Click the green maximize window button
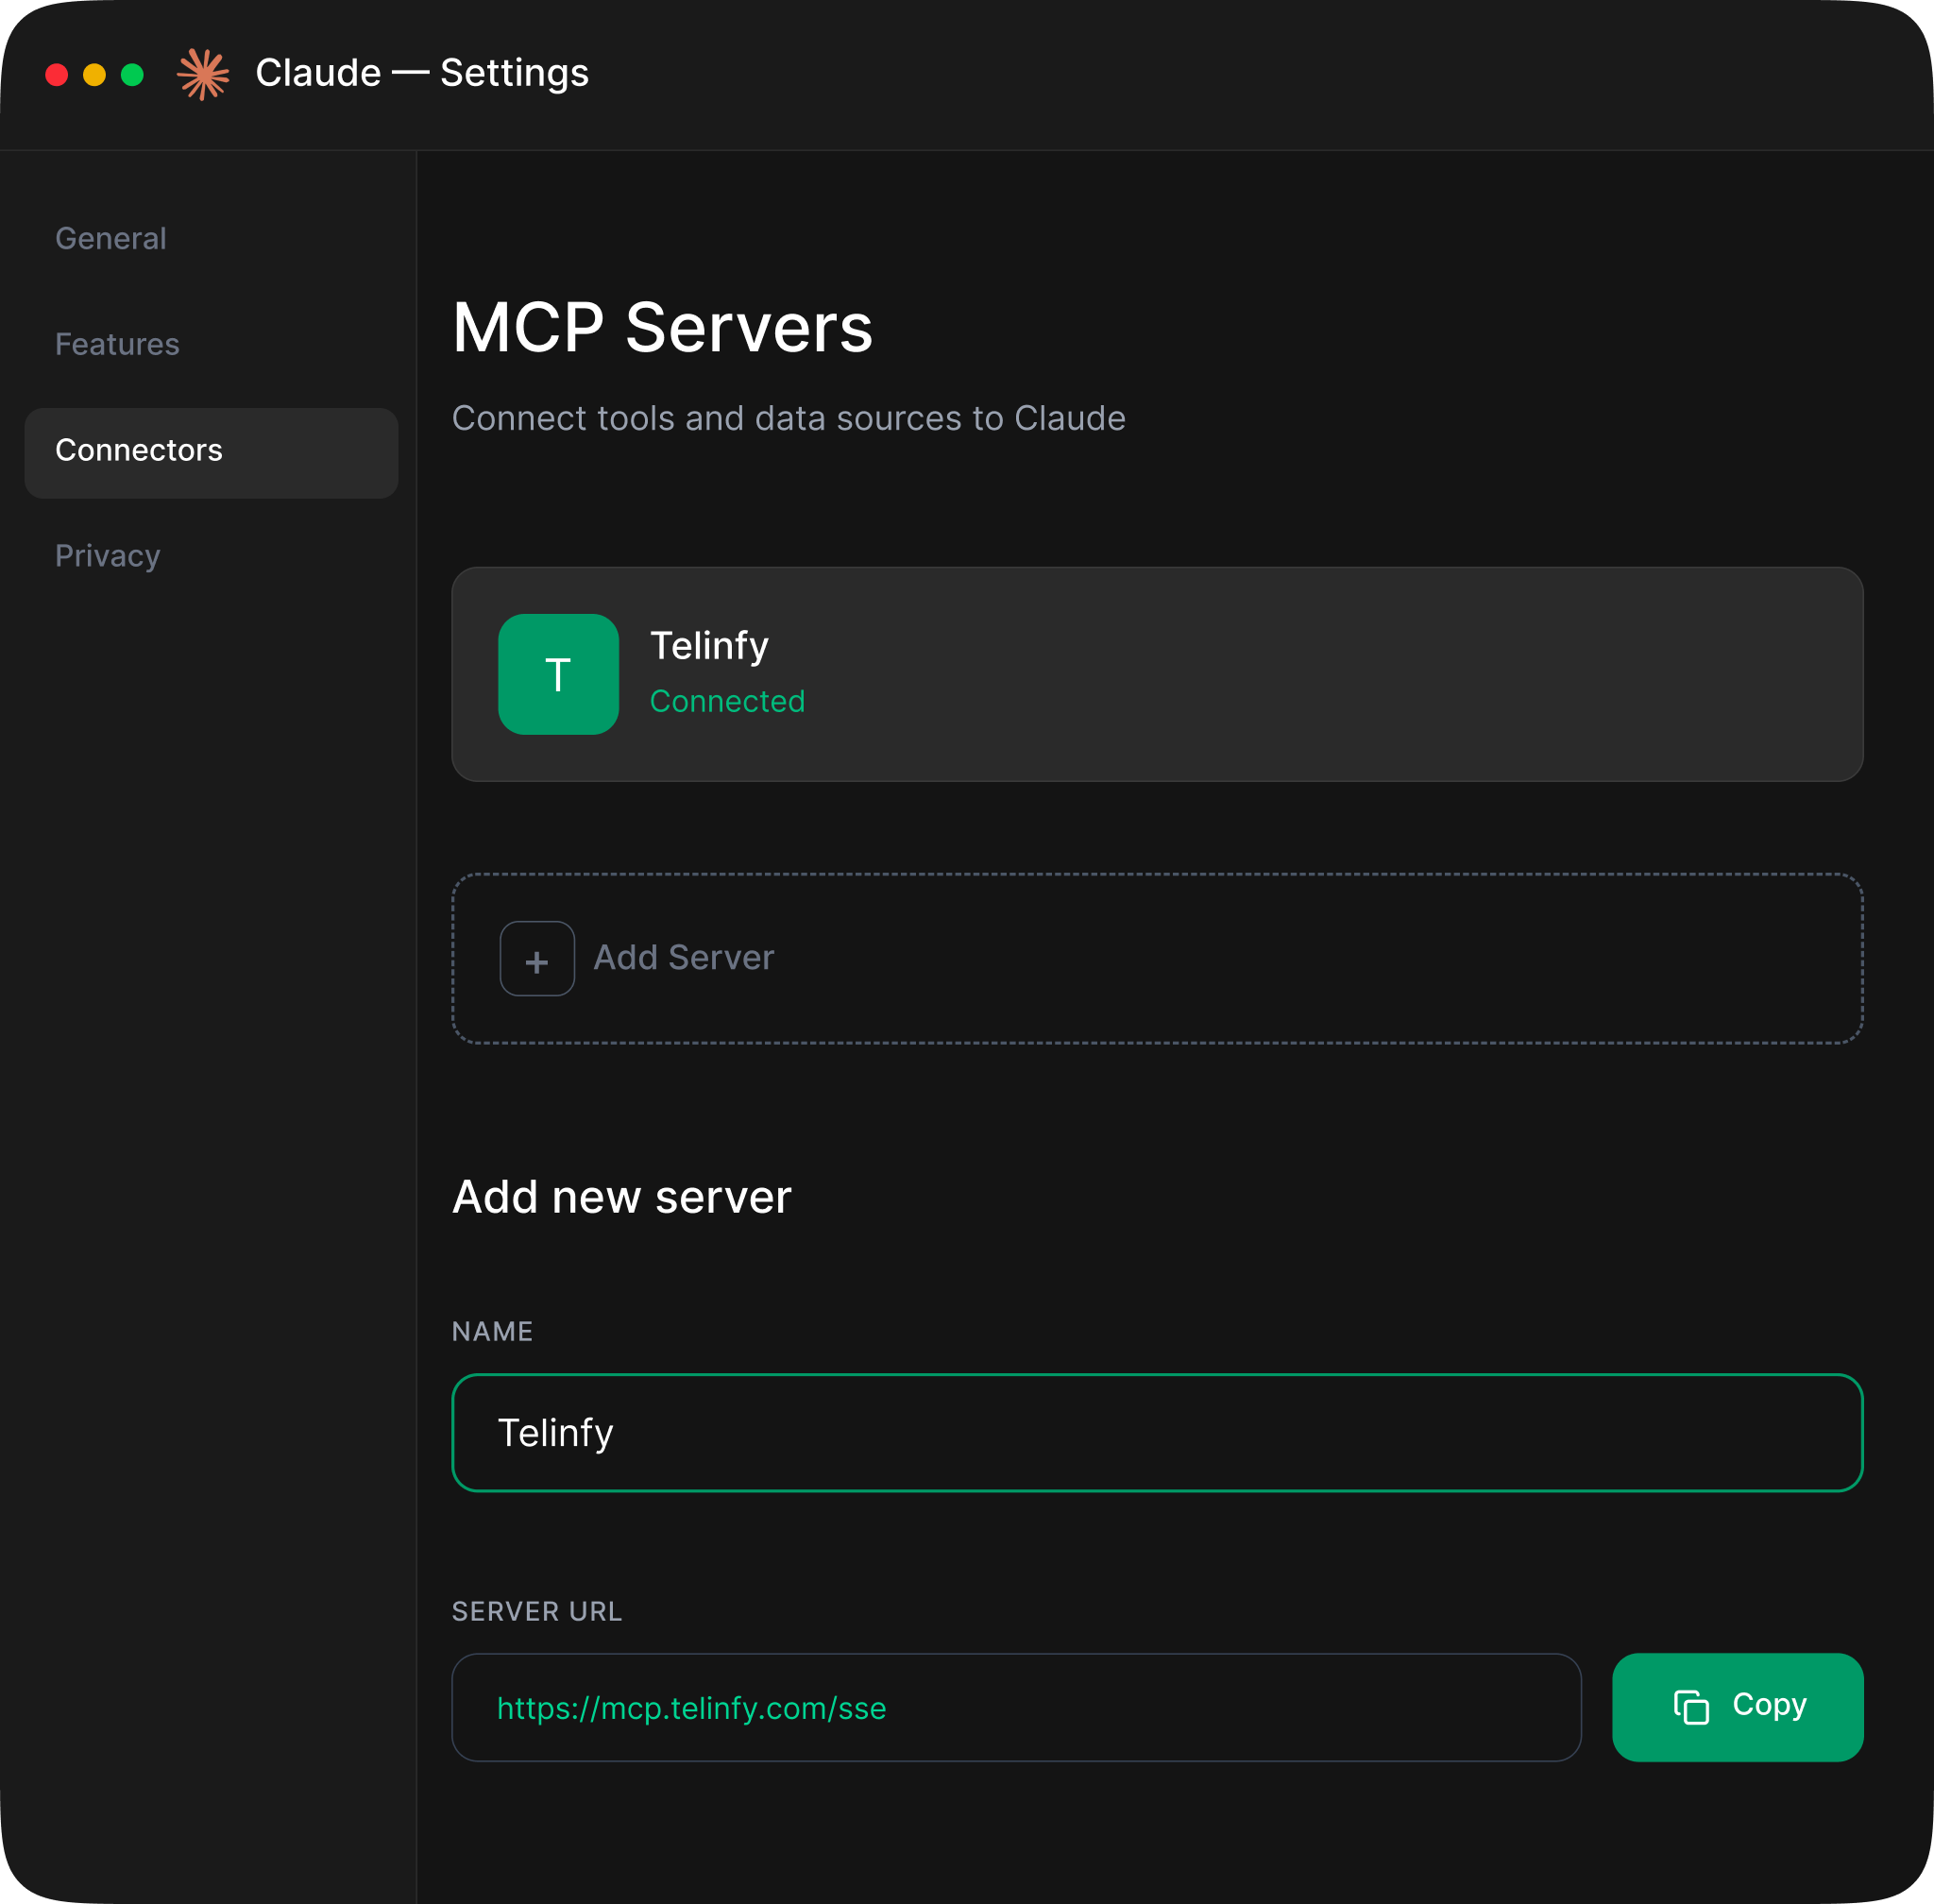 coord(132,75)
